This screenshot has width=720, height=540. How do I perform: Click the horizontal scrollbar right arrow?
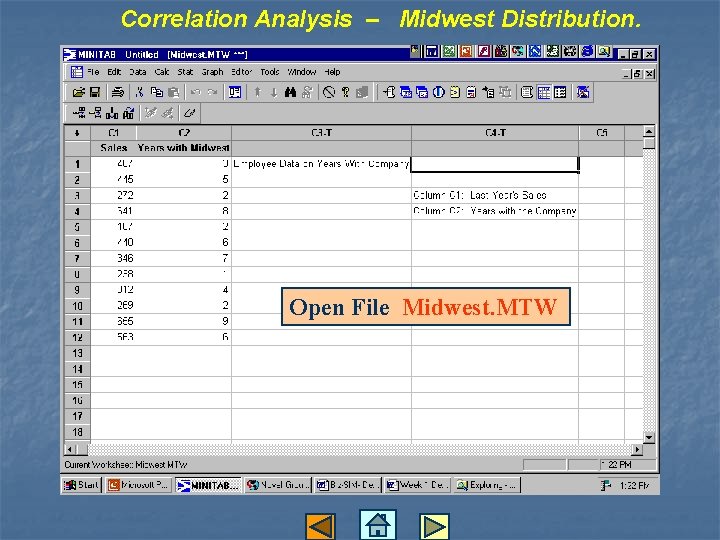pos(637,449)
